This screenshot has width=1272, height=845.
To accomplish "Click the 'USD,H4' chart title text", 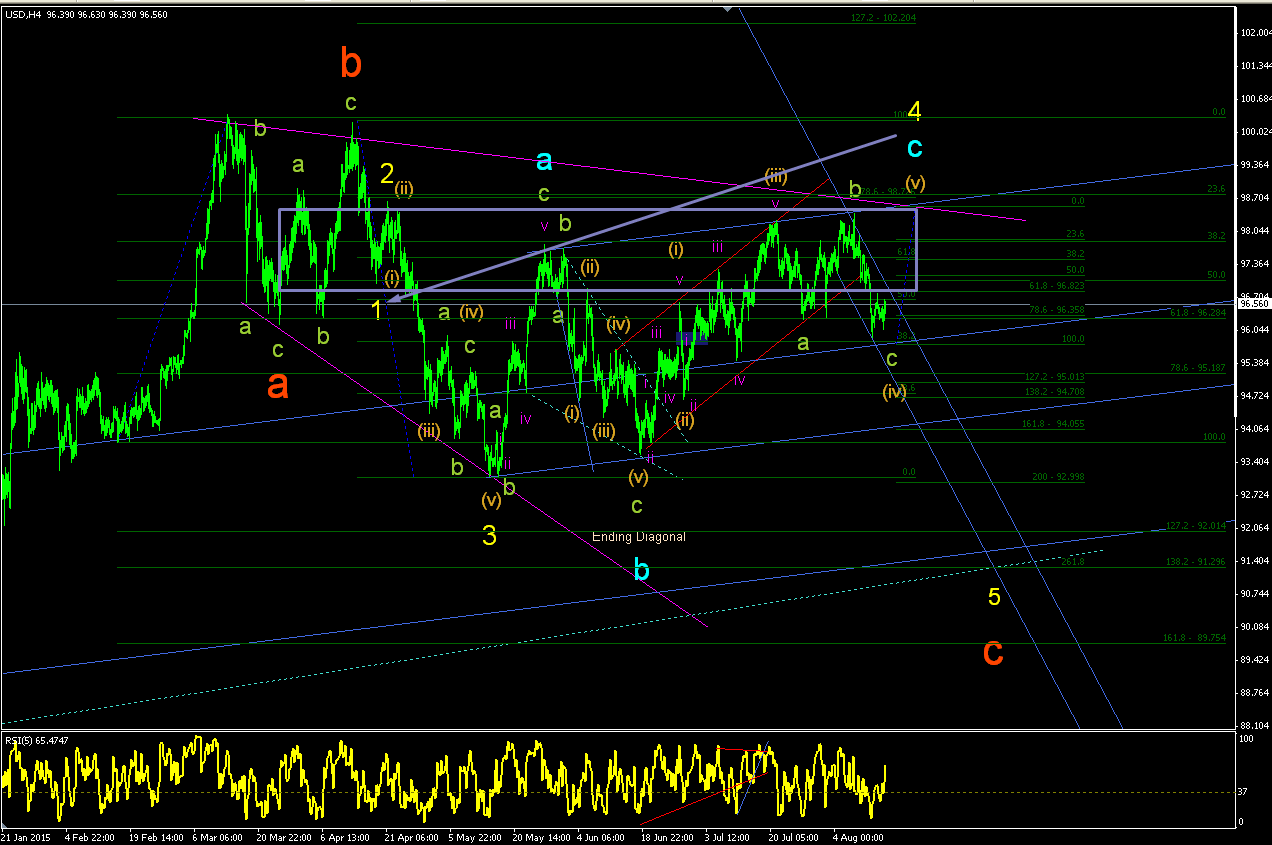I will 23,14.
